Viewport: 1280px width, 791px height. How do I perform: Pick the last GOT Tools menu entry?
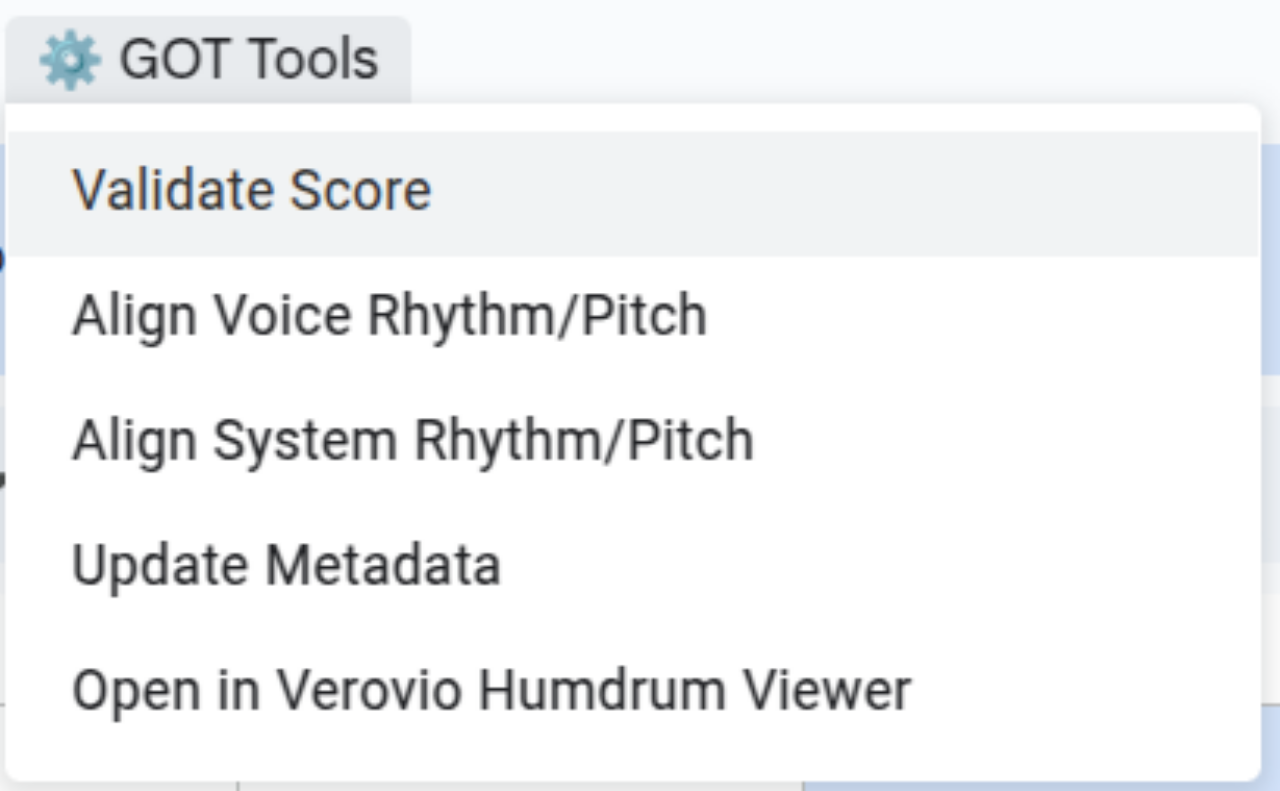[x=633, y=692]
